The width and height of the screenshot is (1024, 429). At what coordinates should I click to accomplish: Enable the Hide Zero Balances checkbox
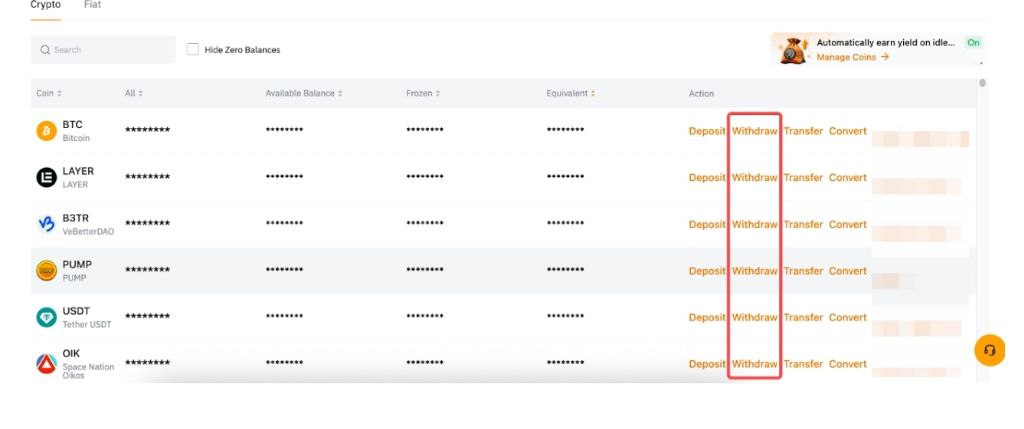pyautogui.click(x=193, y=49)
